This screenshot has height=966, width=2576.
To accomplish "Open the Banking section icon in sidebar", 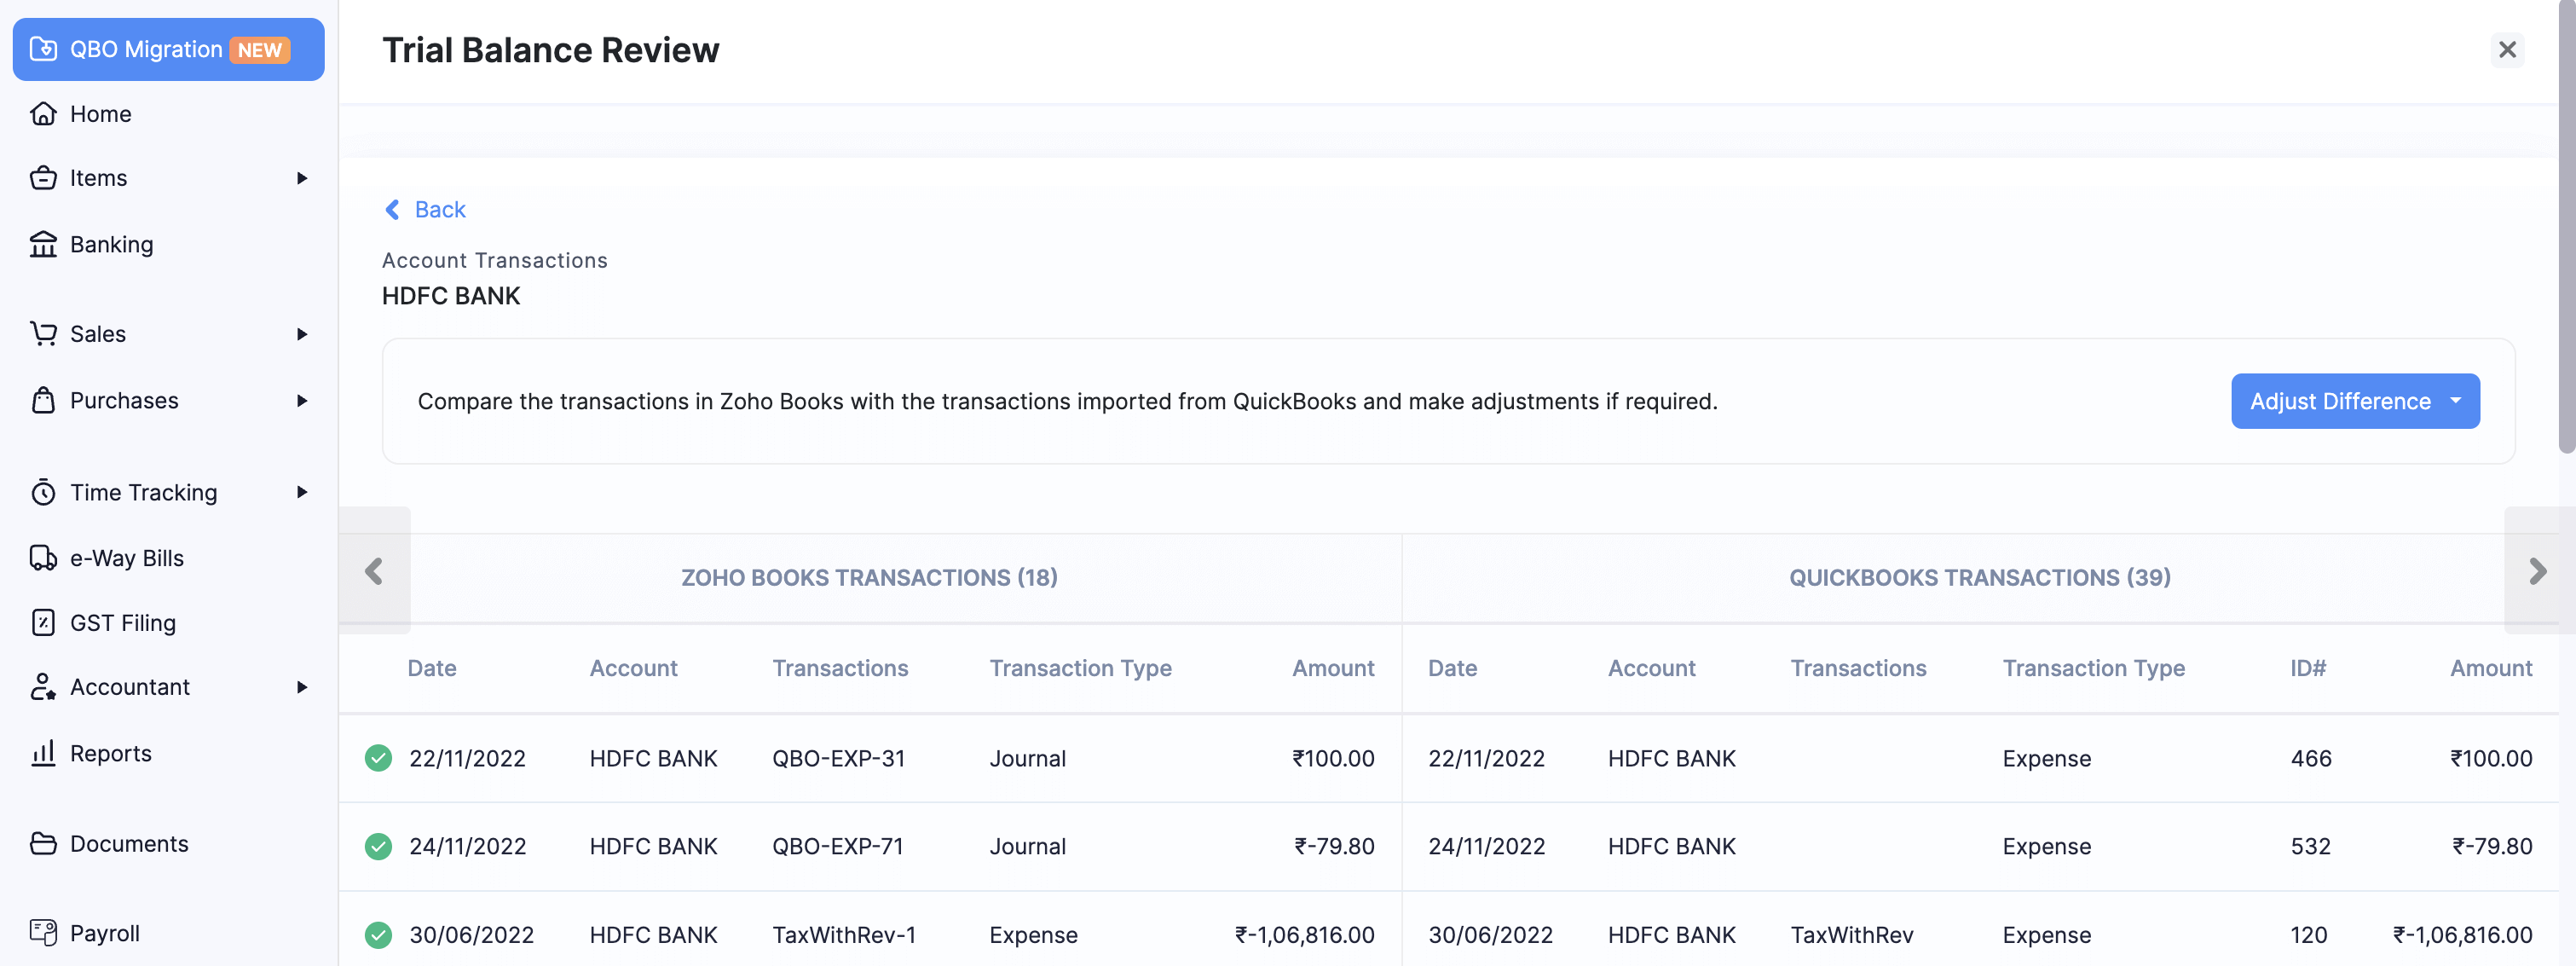I will [44, 244].
